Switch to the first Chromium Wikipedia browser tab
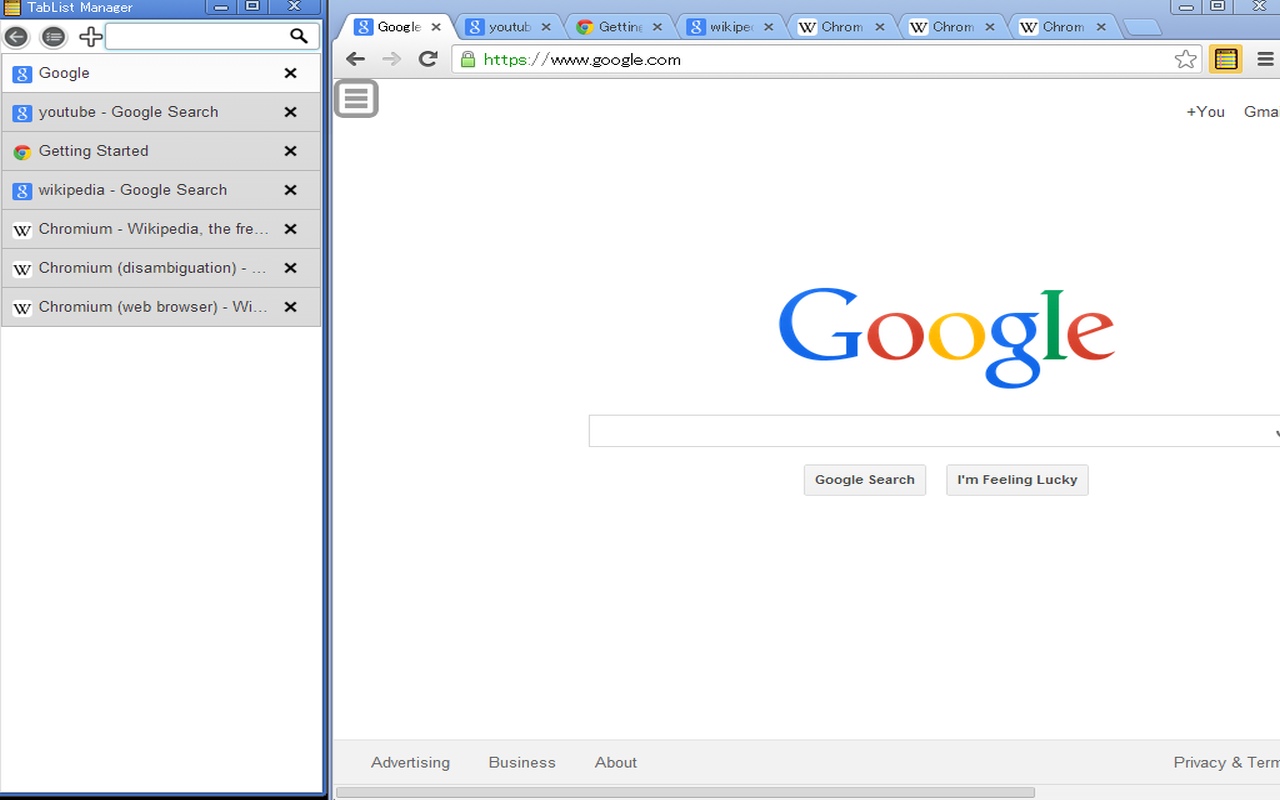 (x=841, y=27)
